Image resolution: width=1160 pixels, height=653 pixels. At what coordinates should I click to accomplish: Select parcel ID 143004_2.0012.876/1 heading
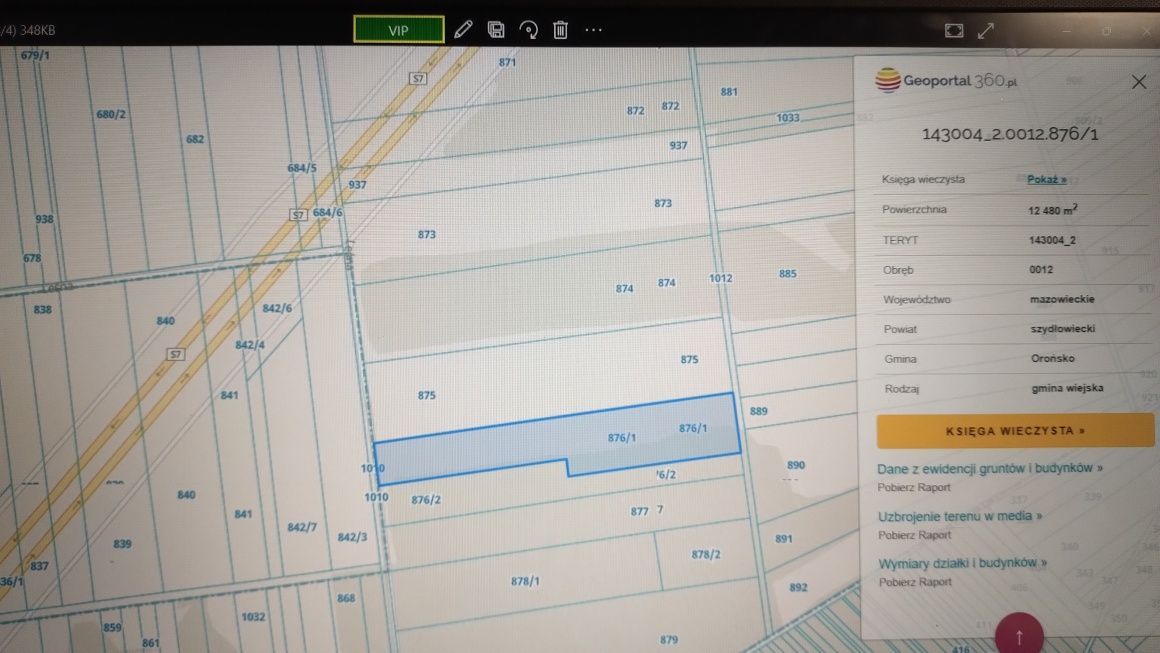pyautogui.click(x=1010, y=134)
